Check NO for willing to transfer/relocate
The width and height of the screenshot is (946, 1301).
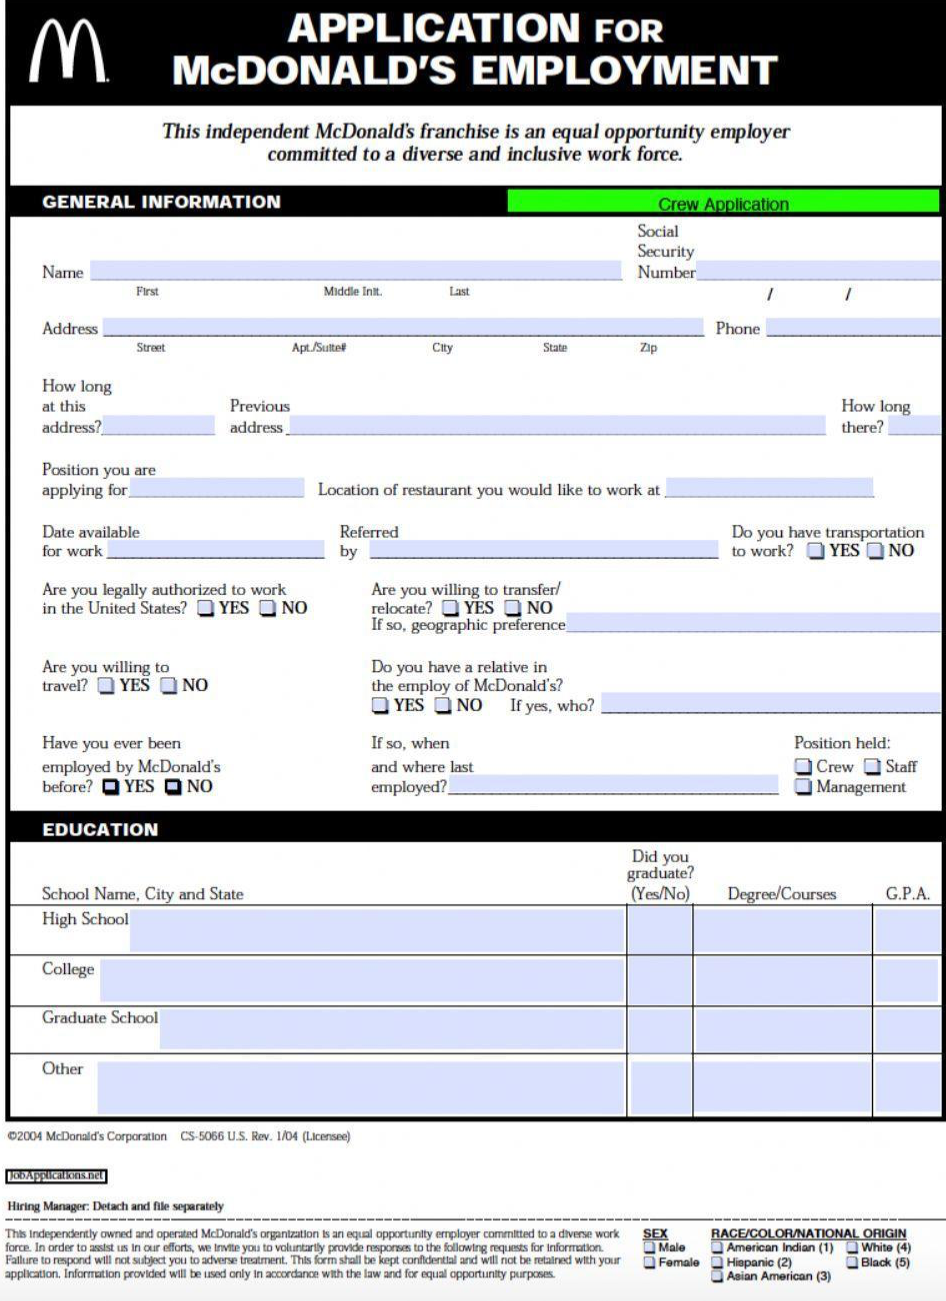[513, 608]
